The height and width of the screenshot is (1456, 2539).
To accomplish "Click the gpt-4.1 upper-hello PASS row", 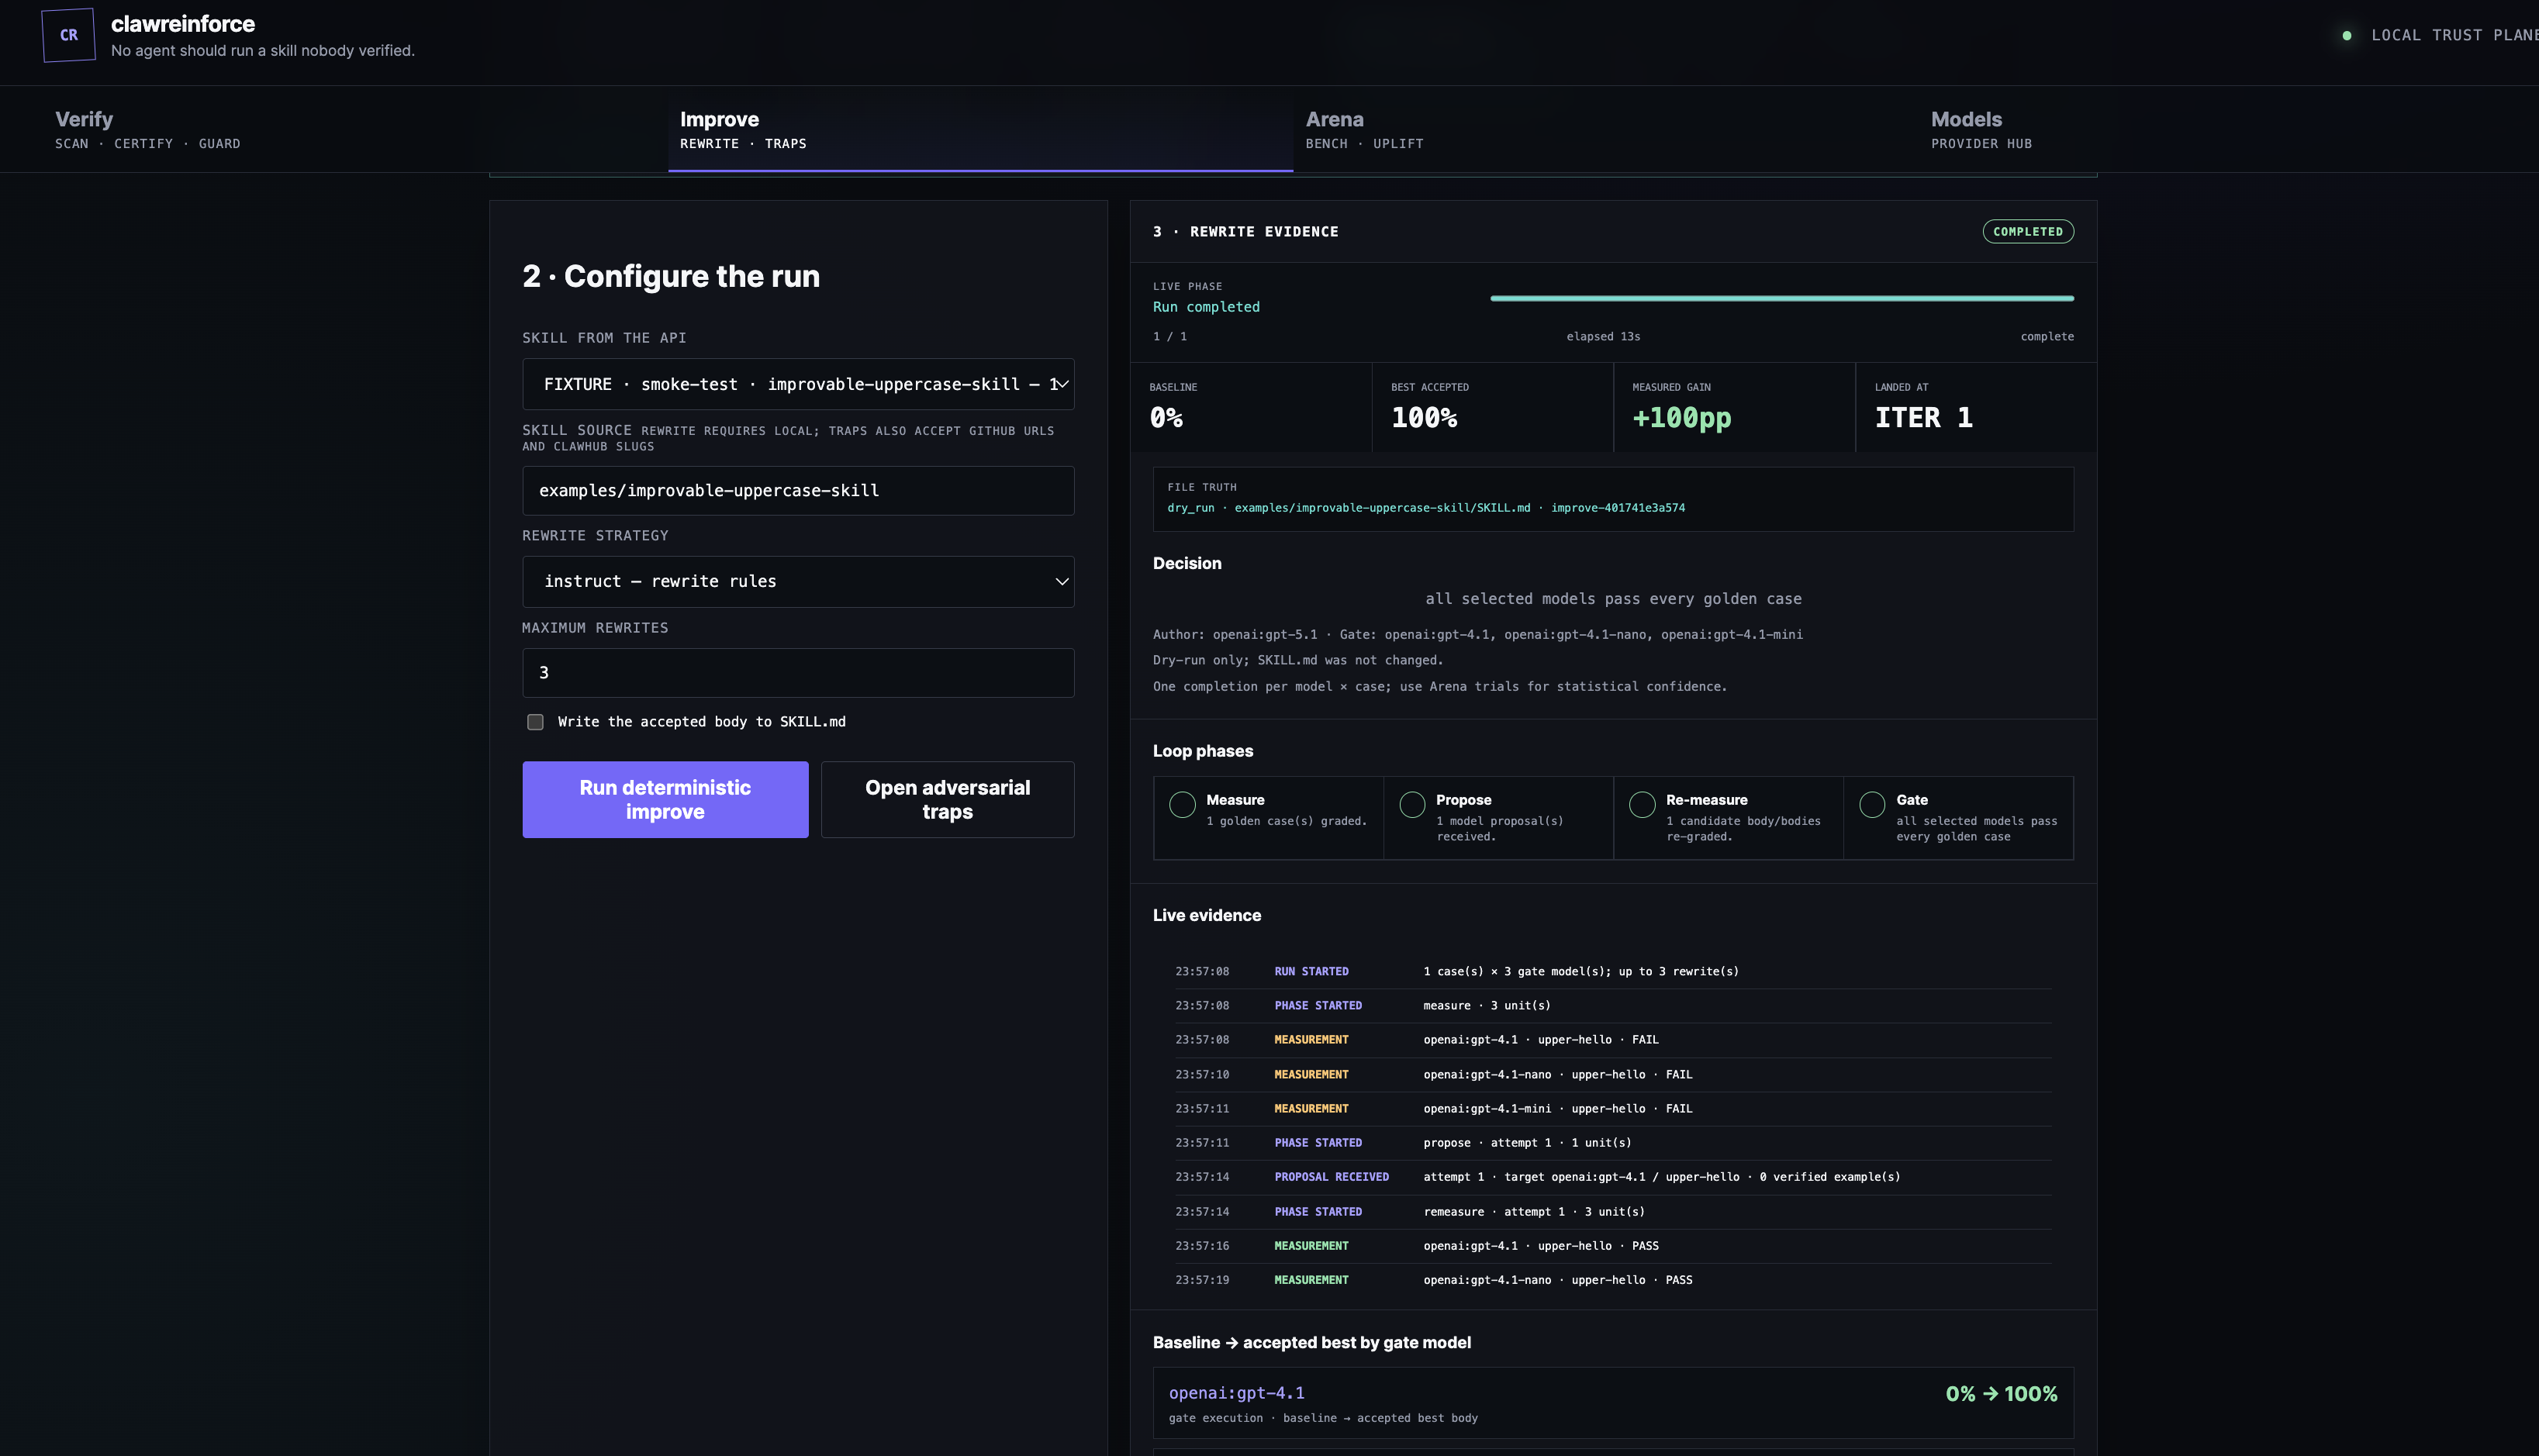I will [1613, 1245].
